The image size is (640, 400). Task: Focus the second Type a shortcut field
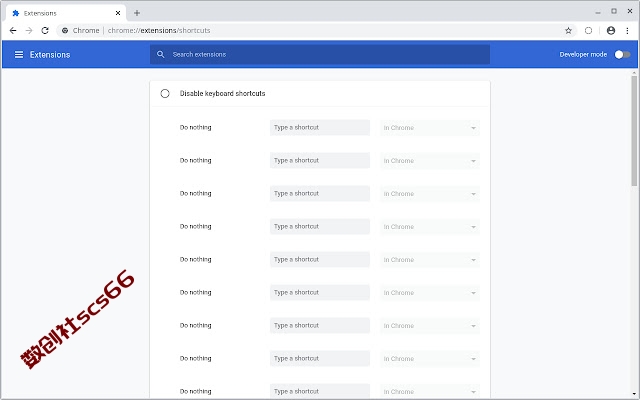pos(320,160)
